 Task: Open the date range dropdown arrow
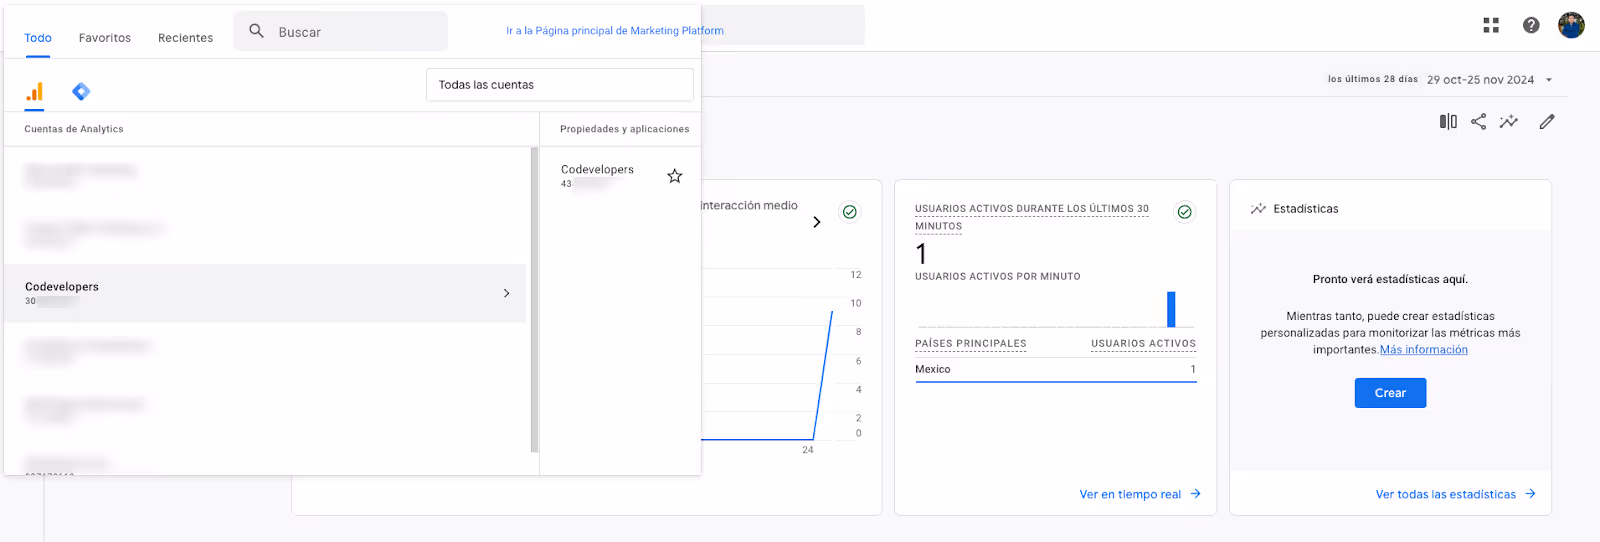click(1549, 80)
